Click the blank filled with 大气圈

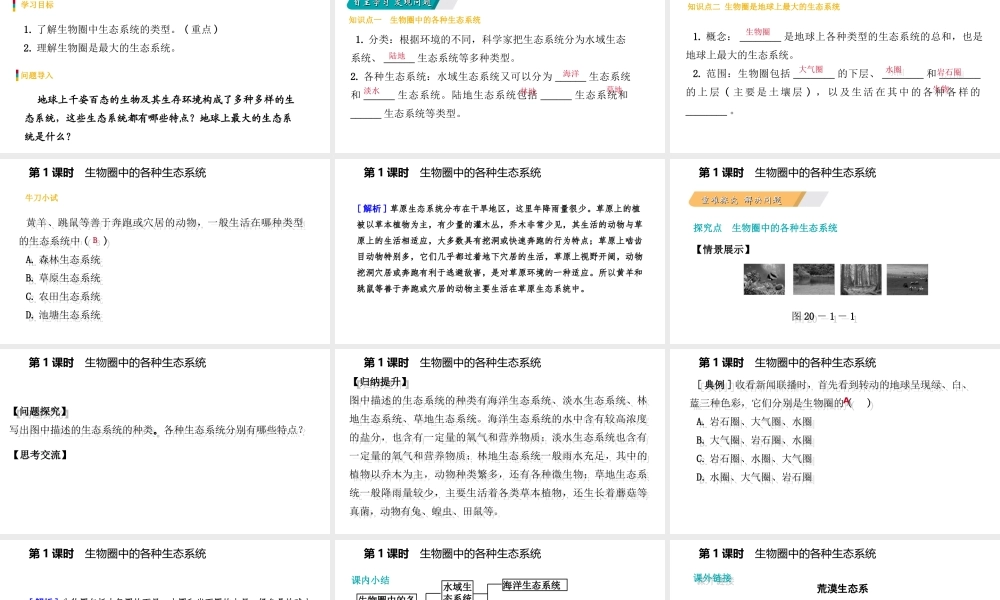click(812, 71)
